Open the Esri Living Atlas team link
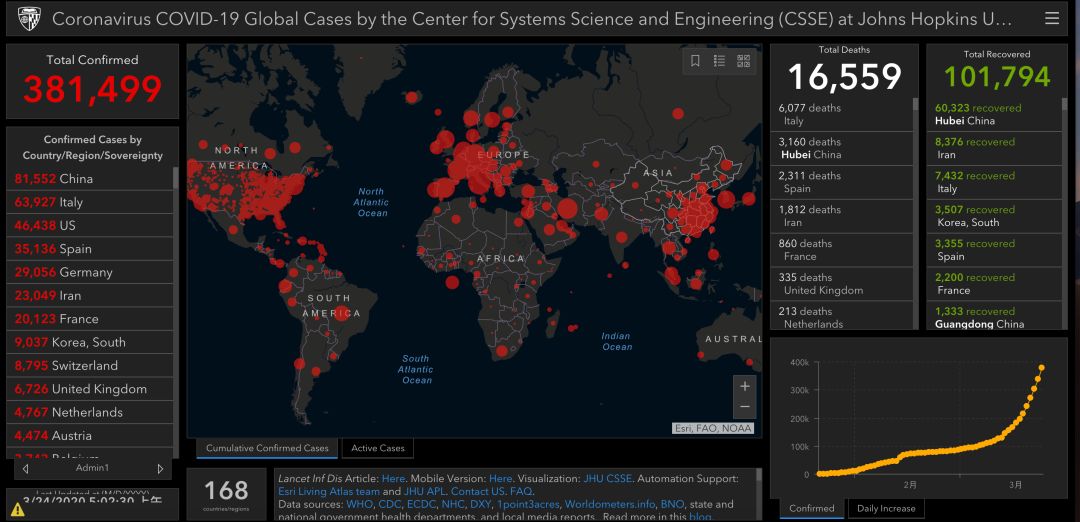This screenshot has width=1080, height=522. [x=329, y=491]
